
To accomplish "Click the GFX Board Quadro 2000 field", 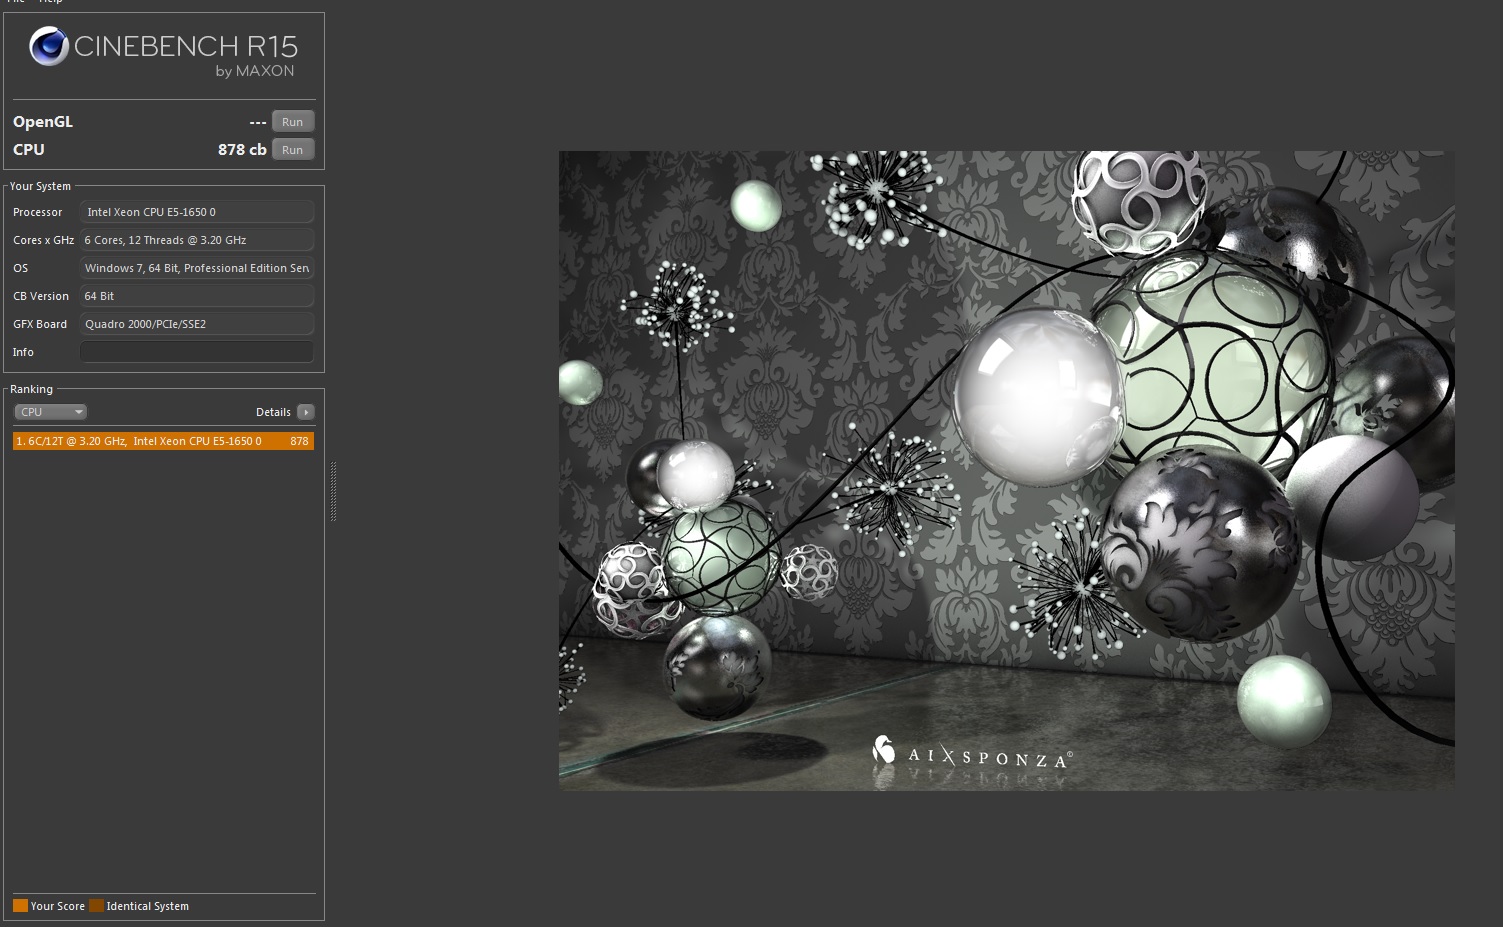I will [196, 324].
